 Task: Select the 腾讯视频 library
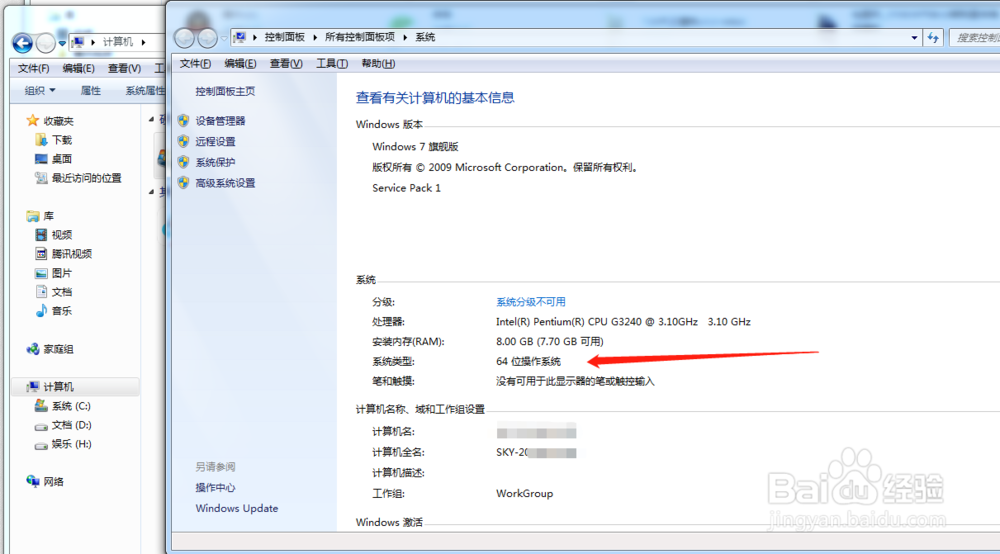point(71,254)
